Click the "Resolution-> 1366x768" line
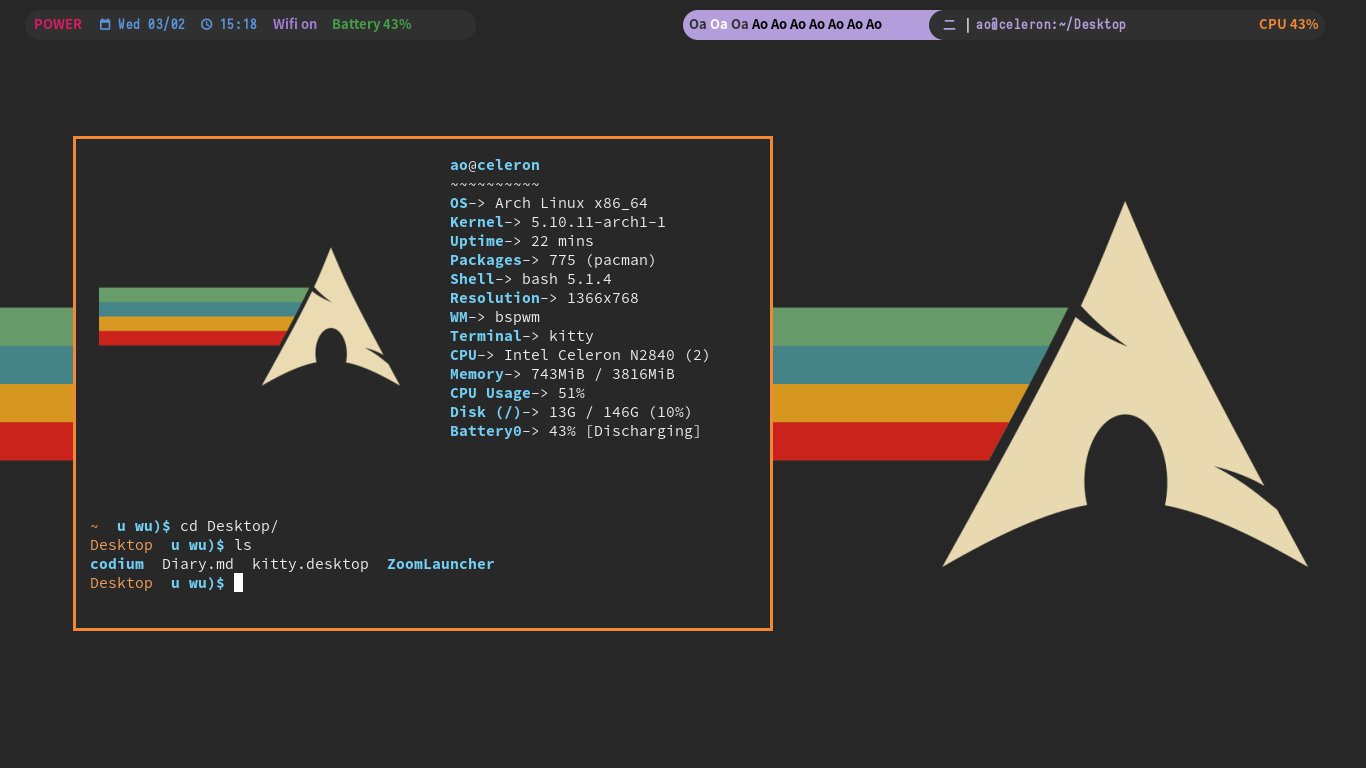1366x768 pixels. tap(544, 298)
